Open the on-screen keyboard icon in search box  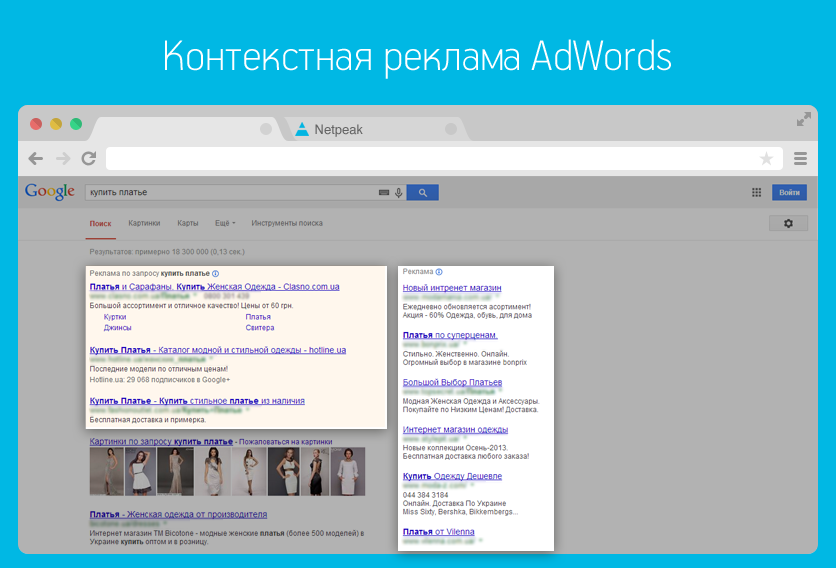coord(384,193)
